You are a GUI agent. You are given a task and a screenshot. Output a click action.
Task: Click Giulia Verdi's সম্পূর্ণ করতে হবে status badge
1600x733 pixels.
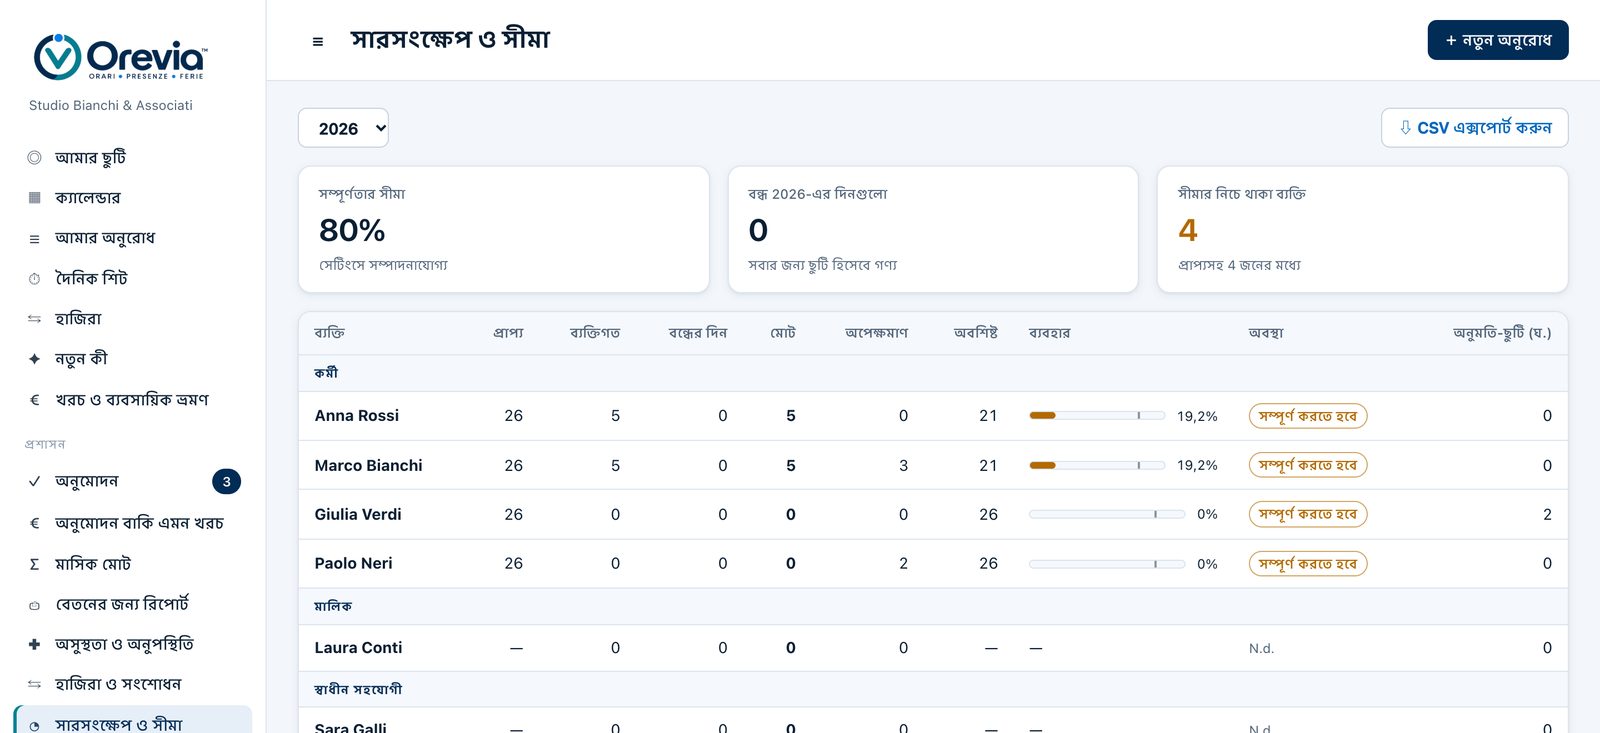(x=1308, y=514)
